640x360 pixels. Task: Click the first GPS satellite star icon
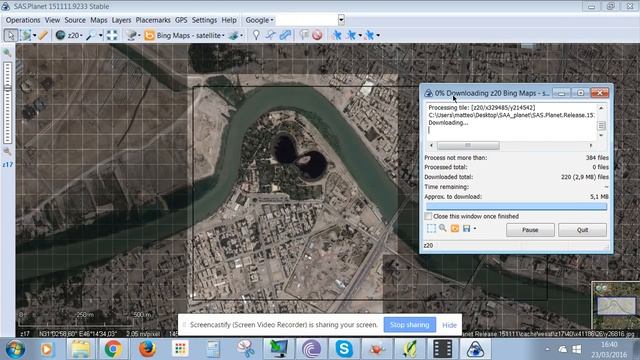(x=337, y=36)
